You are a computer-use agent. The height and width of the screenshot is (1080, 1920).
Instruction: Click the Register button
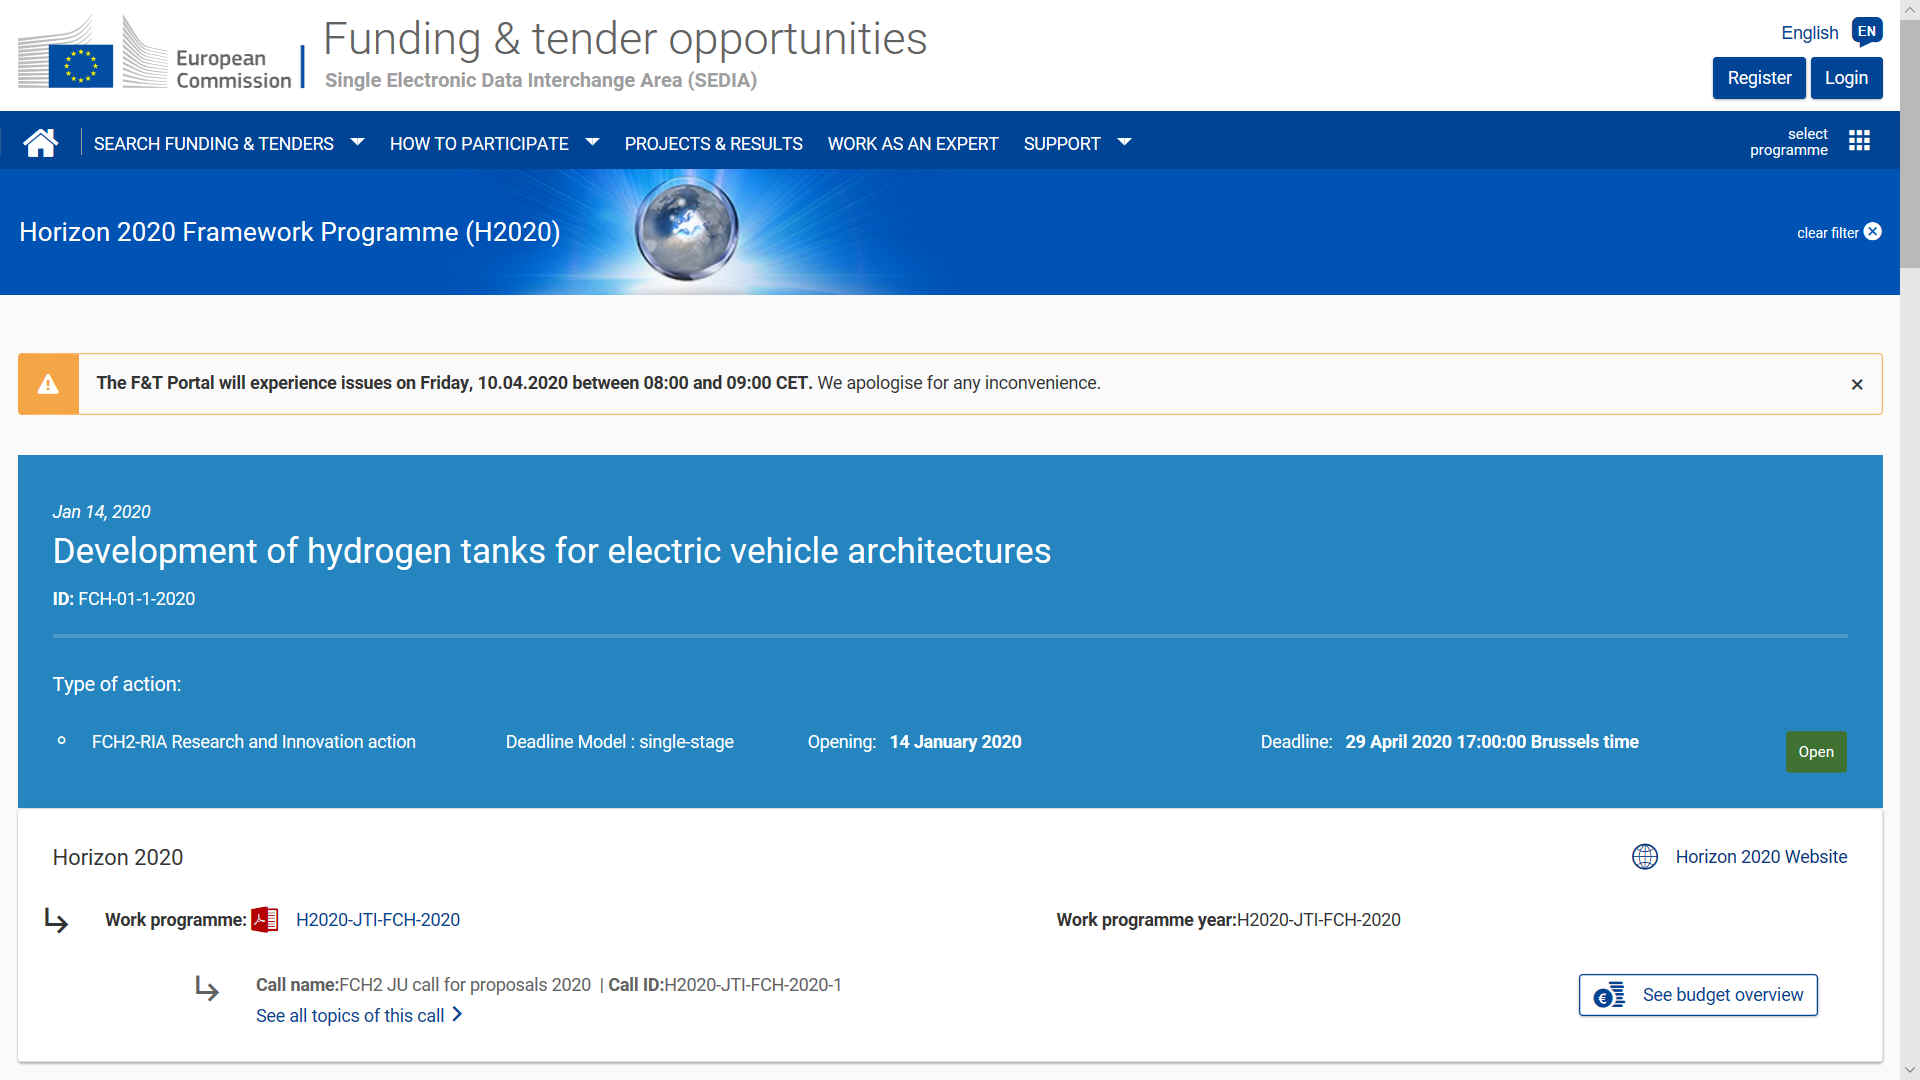1759,78
